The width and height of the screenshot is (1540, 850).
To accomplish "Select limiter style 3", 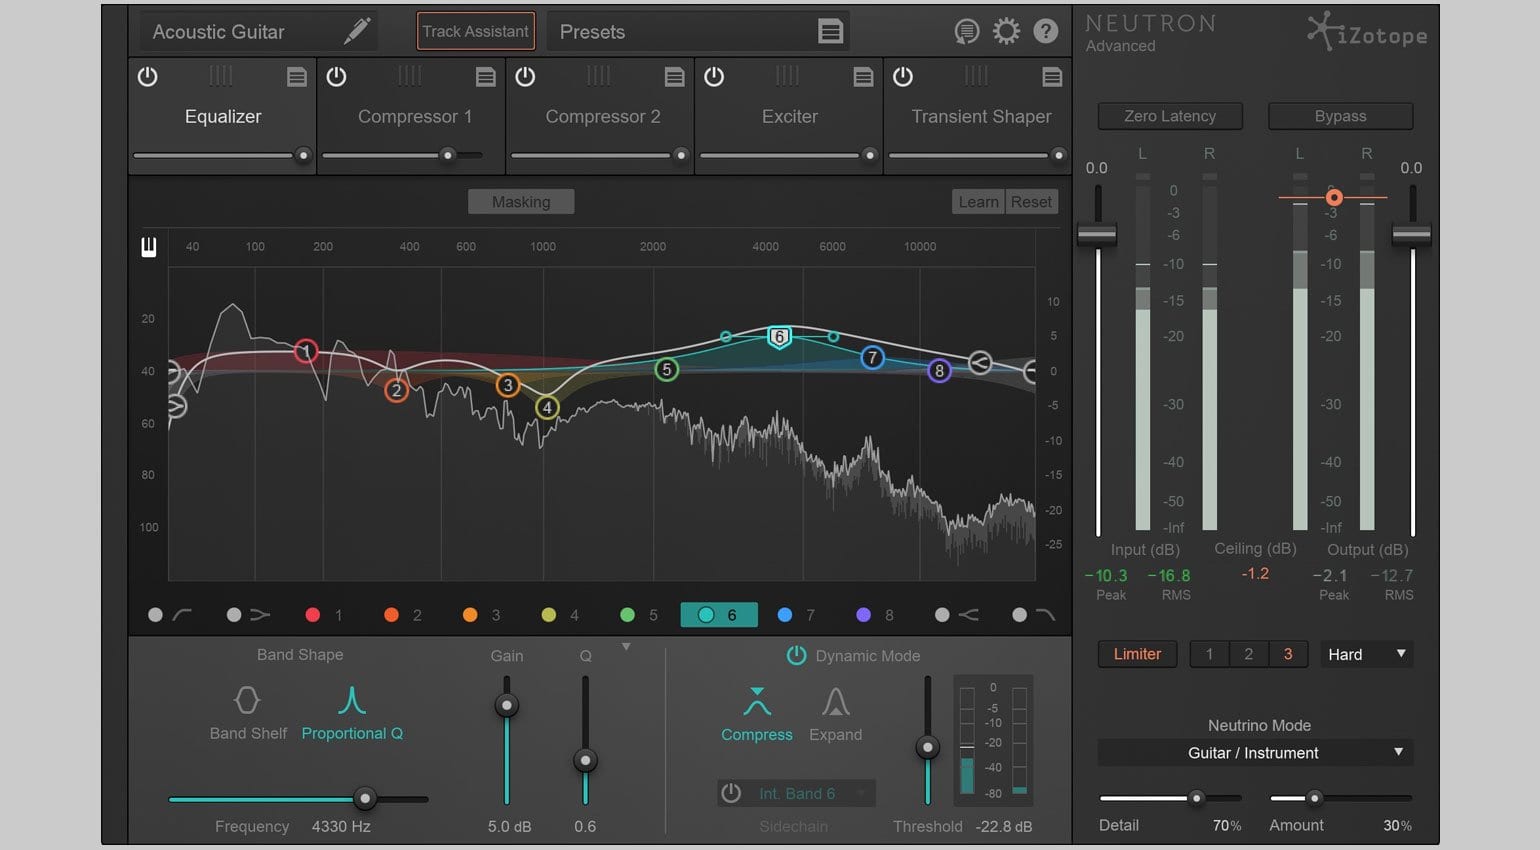I will point(1288,654).
